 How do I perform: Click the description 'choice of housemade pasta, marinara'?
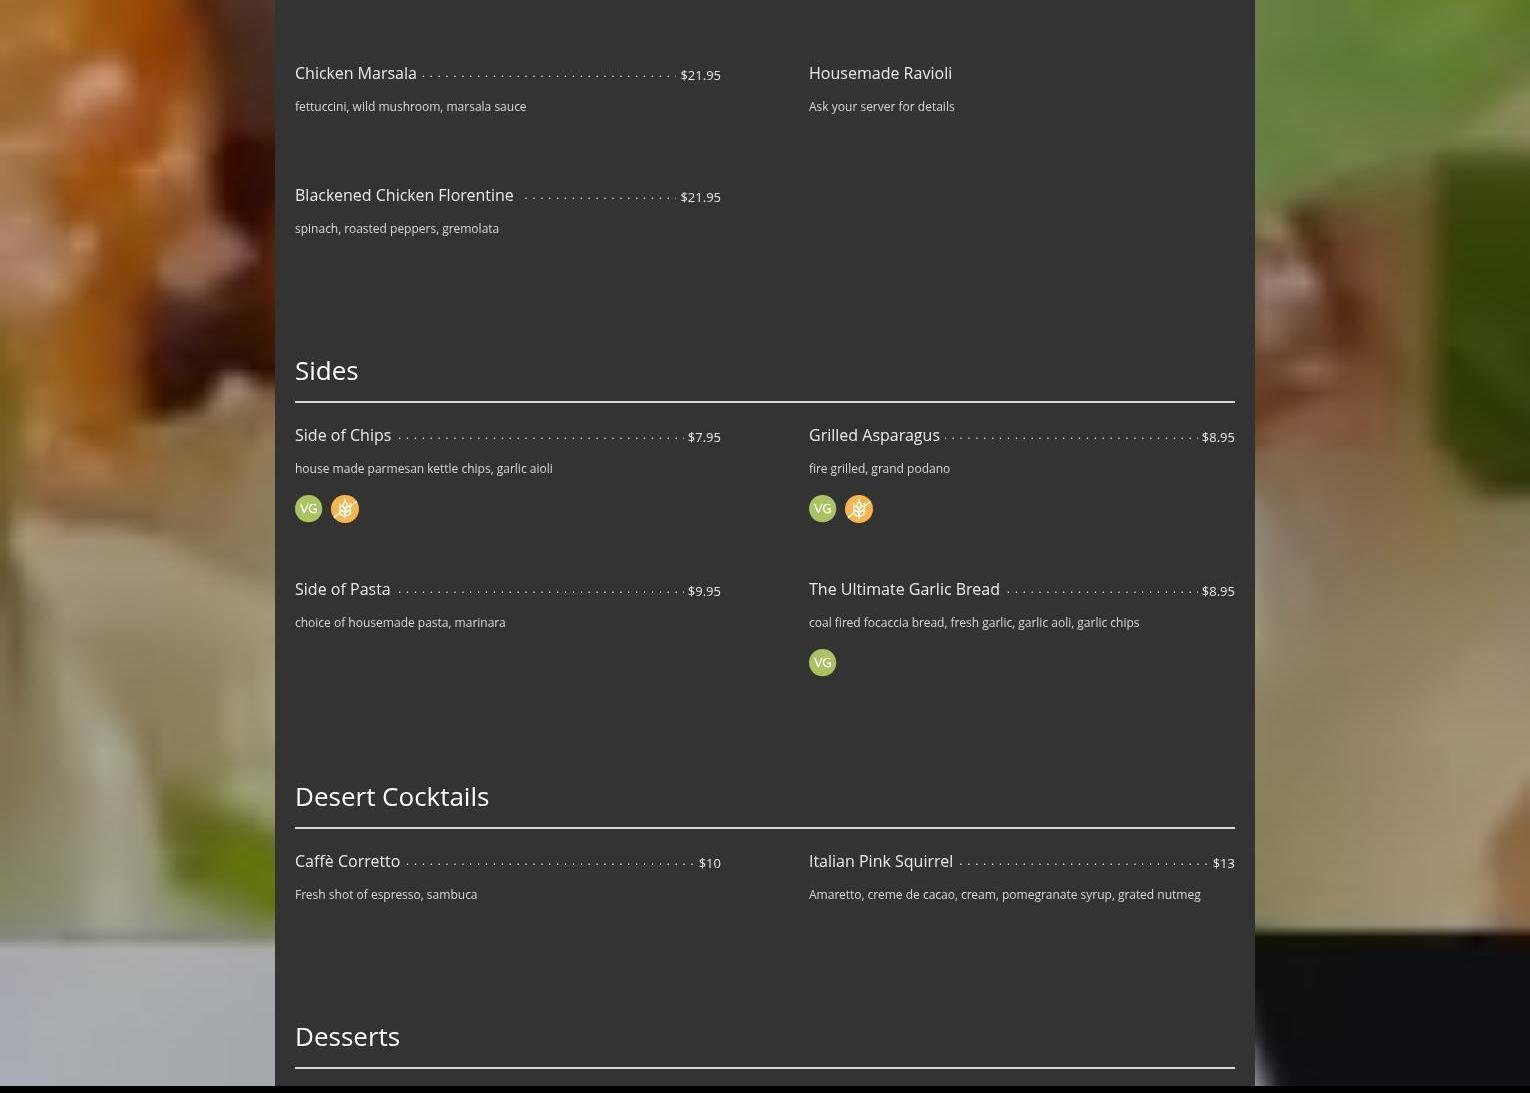click(x=400, y=622)
